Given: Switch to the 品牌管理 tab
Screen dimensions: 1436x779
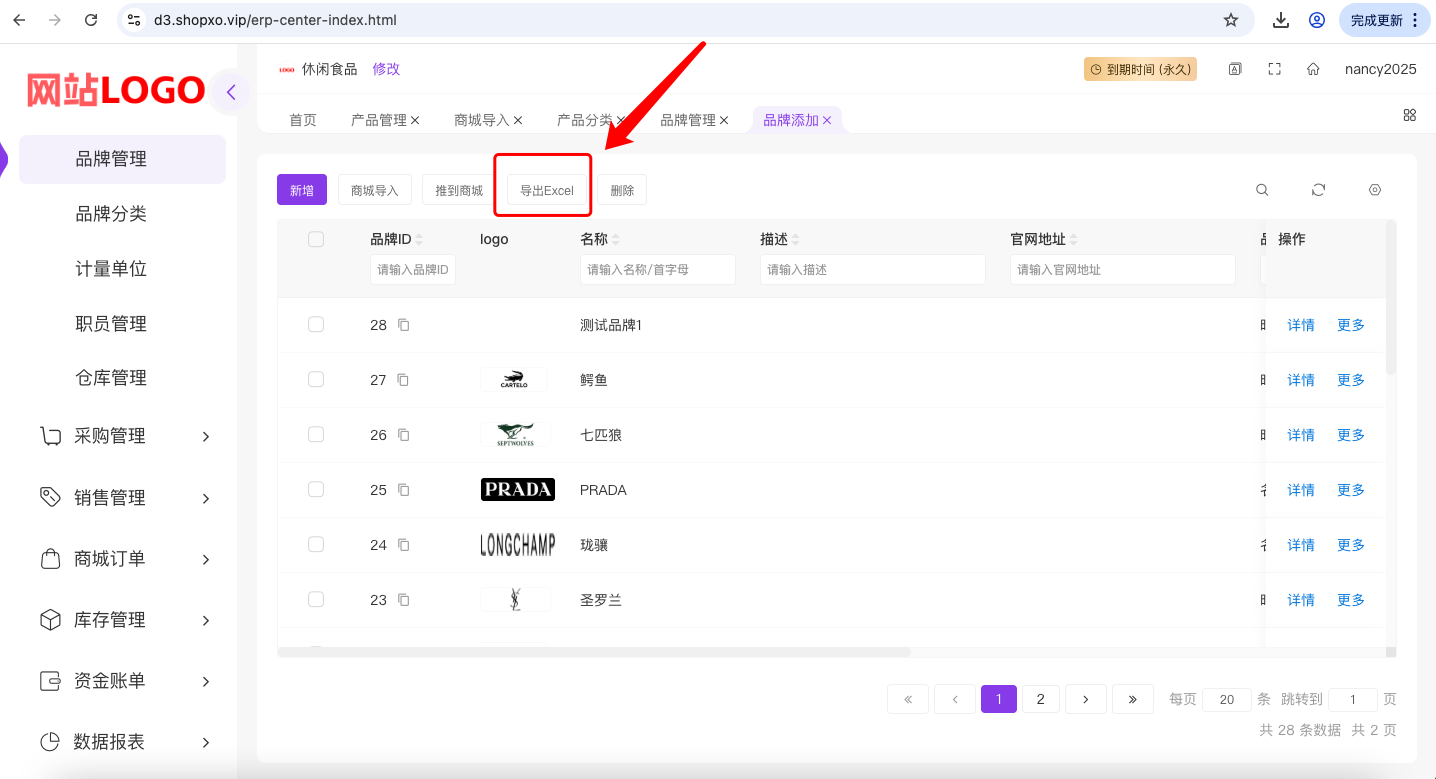Looking at the screenshot, I should 688,120.
